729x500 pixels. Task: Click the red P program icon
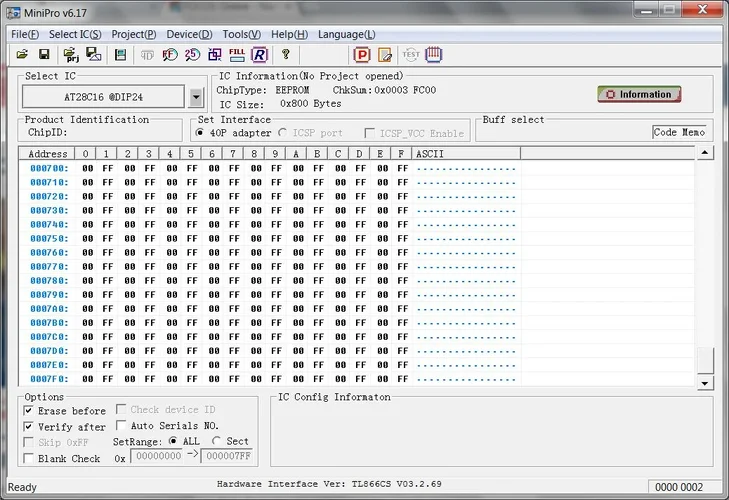362,55
